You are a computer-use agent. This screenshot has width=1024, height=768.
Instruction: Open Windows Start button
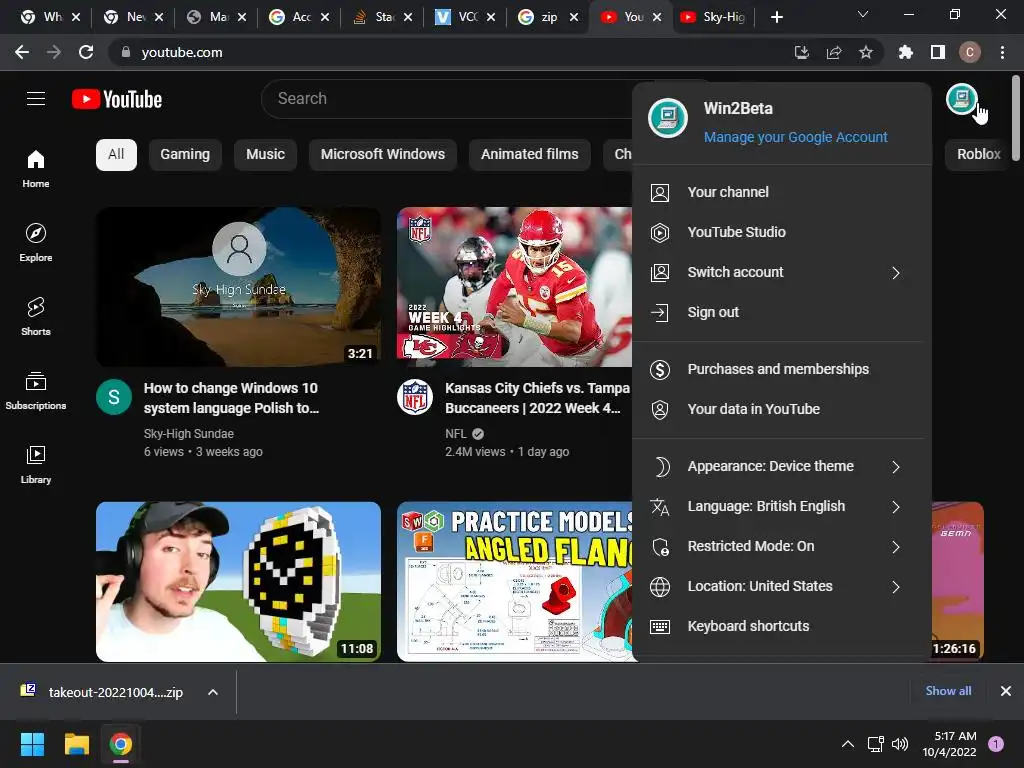click(x=32, y=744)
